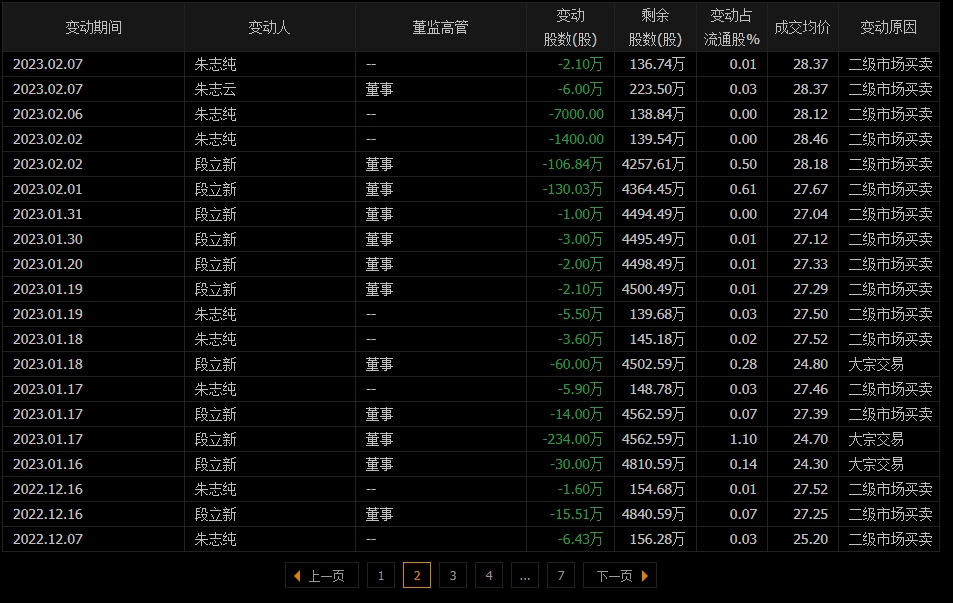Click remaining shares 4257.61万
This screenshot has width=953, height=603.
click(x=653, y=164)
